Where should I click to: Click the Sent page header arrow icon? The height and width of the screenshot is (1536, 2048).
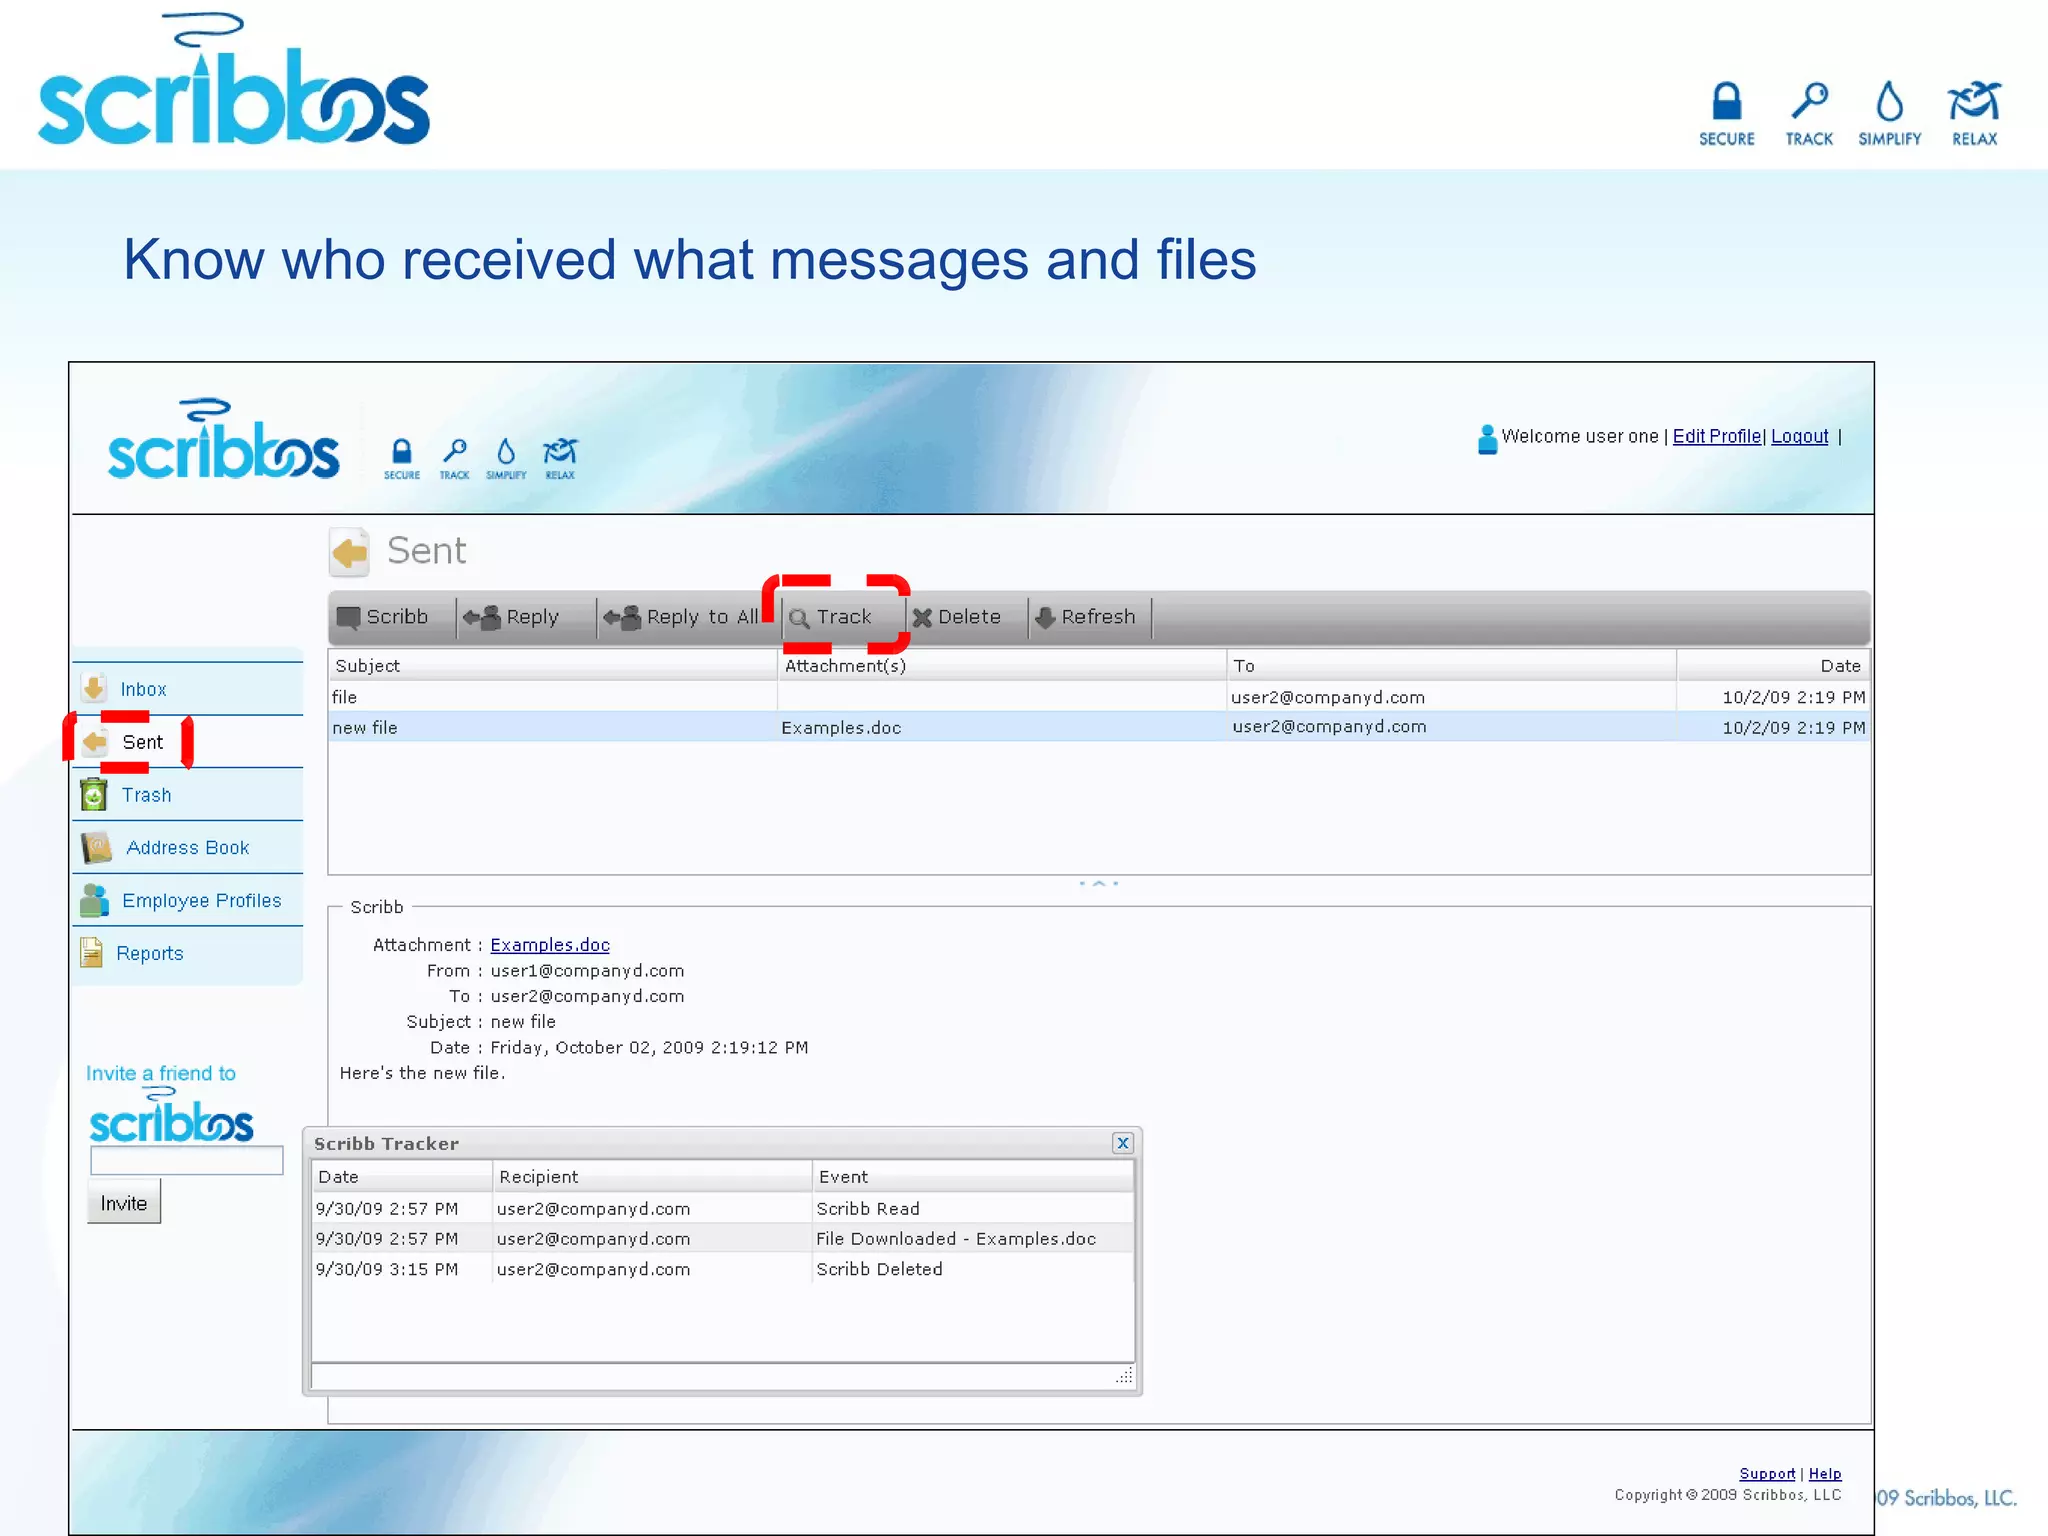[x=350, y=552]
